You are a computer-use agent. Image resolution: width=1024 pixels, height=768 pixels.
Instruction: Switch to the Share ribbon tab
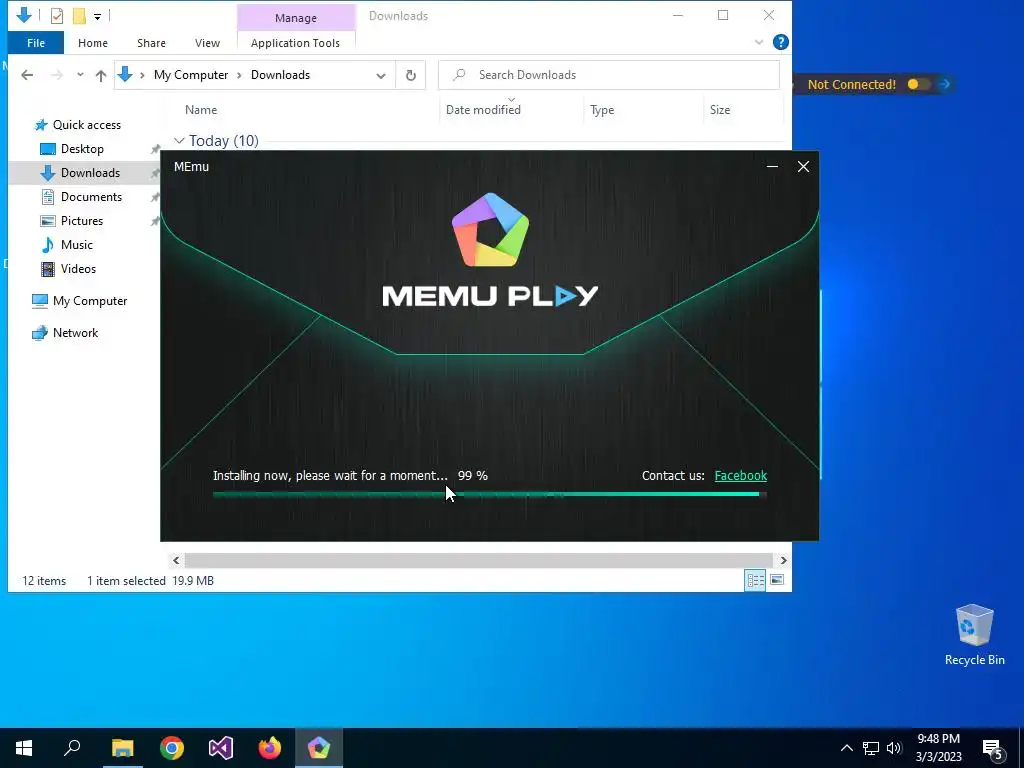(151, 43)
